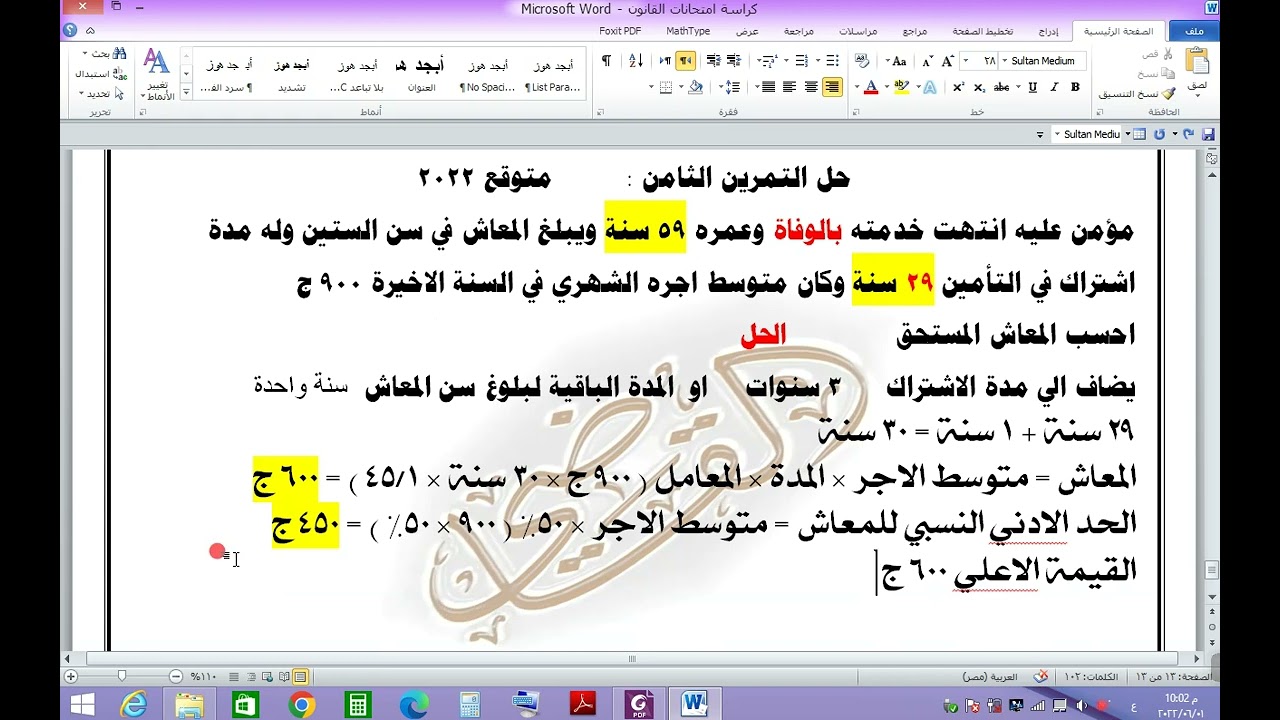1280x720 pixels.
Task: Click the vertical scrollbar thumb
Action: click(1212, 570)
